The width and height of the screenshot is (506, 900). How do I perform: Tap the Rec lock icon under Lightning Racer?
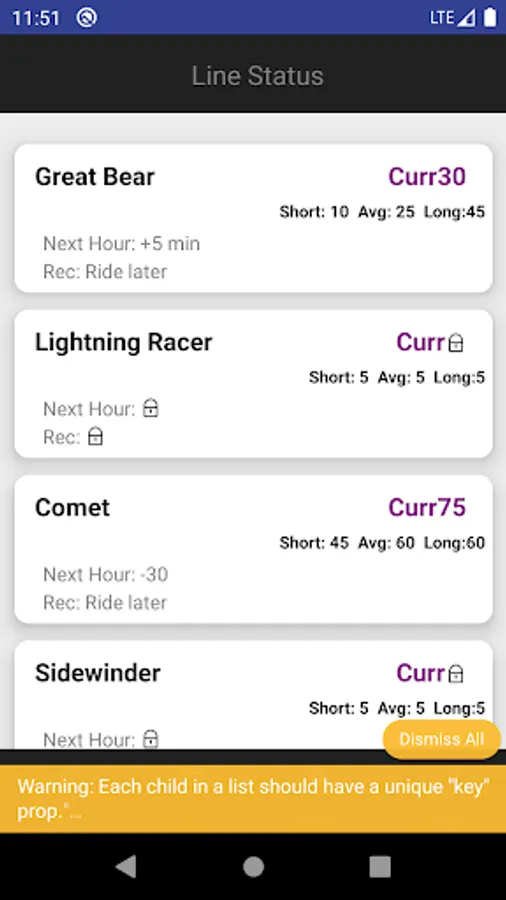(95, 437)
